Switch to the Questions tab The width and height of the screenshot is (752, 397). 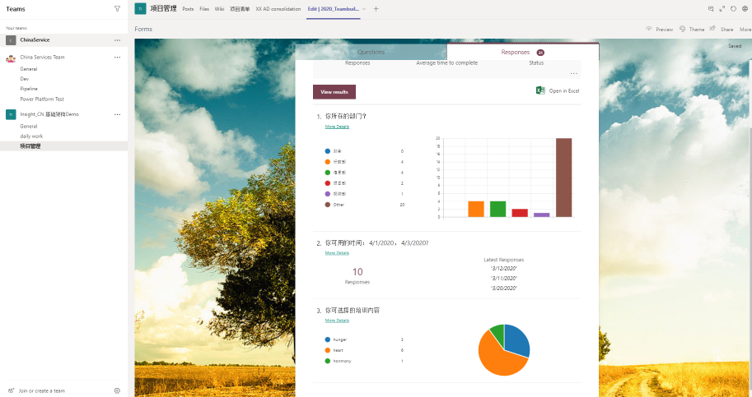[x=371, y=52]
